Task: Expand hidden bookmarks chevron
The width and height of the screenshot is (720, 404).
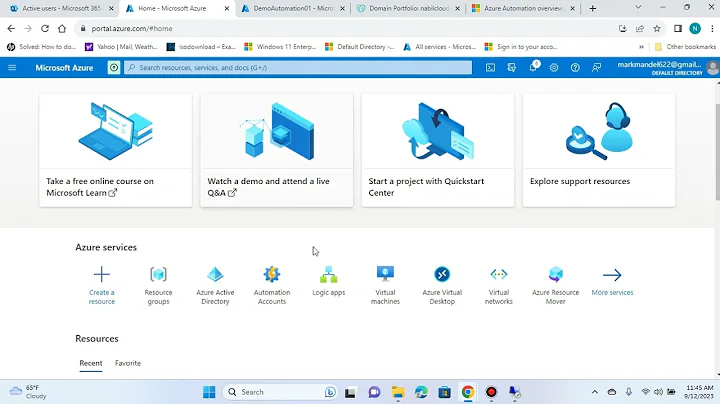Action: (641, 47)
